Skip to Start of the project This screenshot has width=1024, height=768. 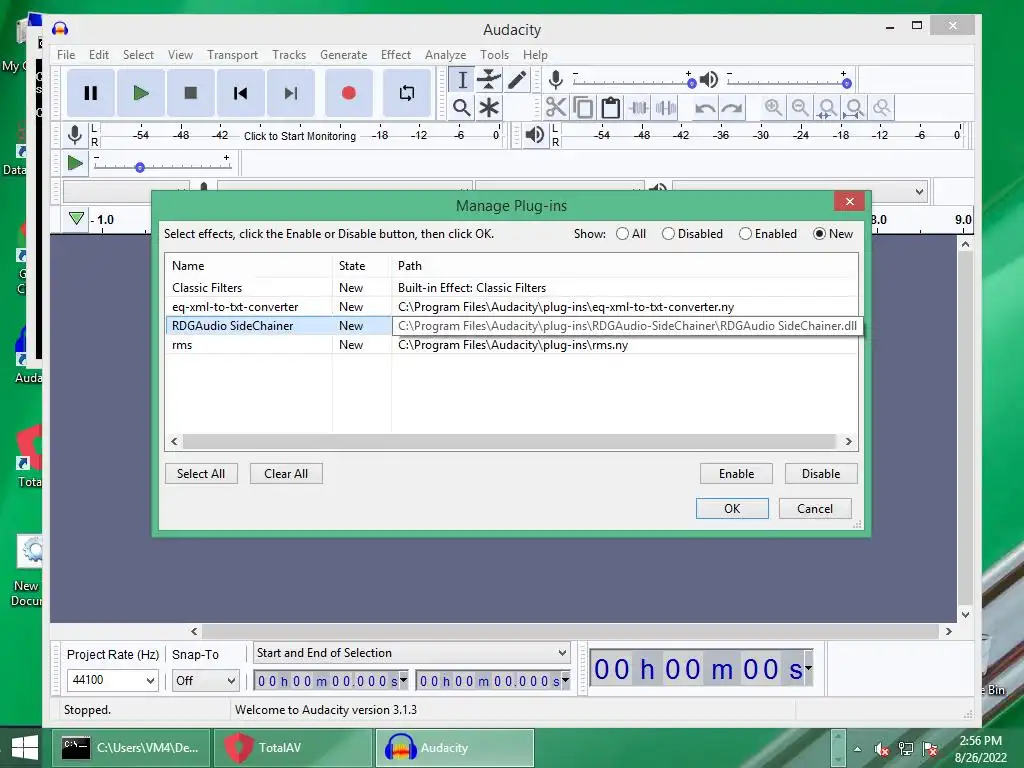click(240, 93)
